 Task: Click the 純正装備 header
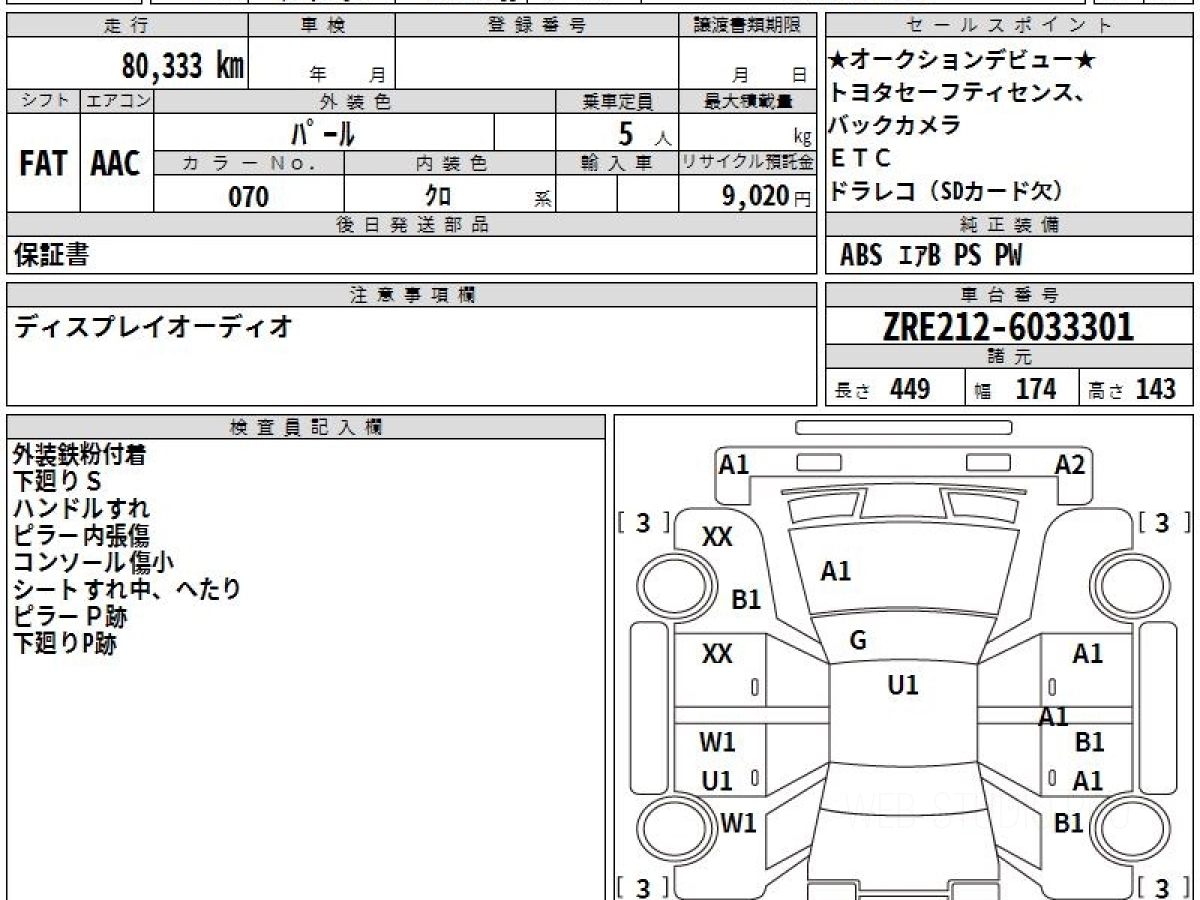pyautogui.click(x=1010, y=225)
